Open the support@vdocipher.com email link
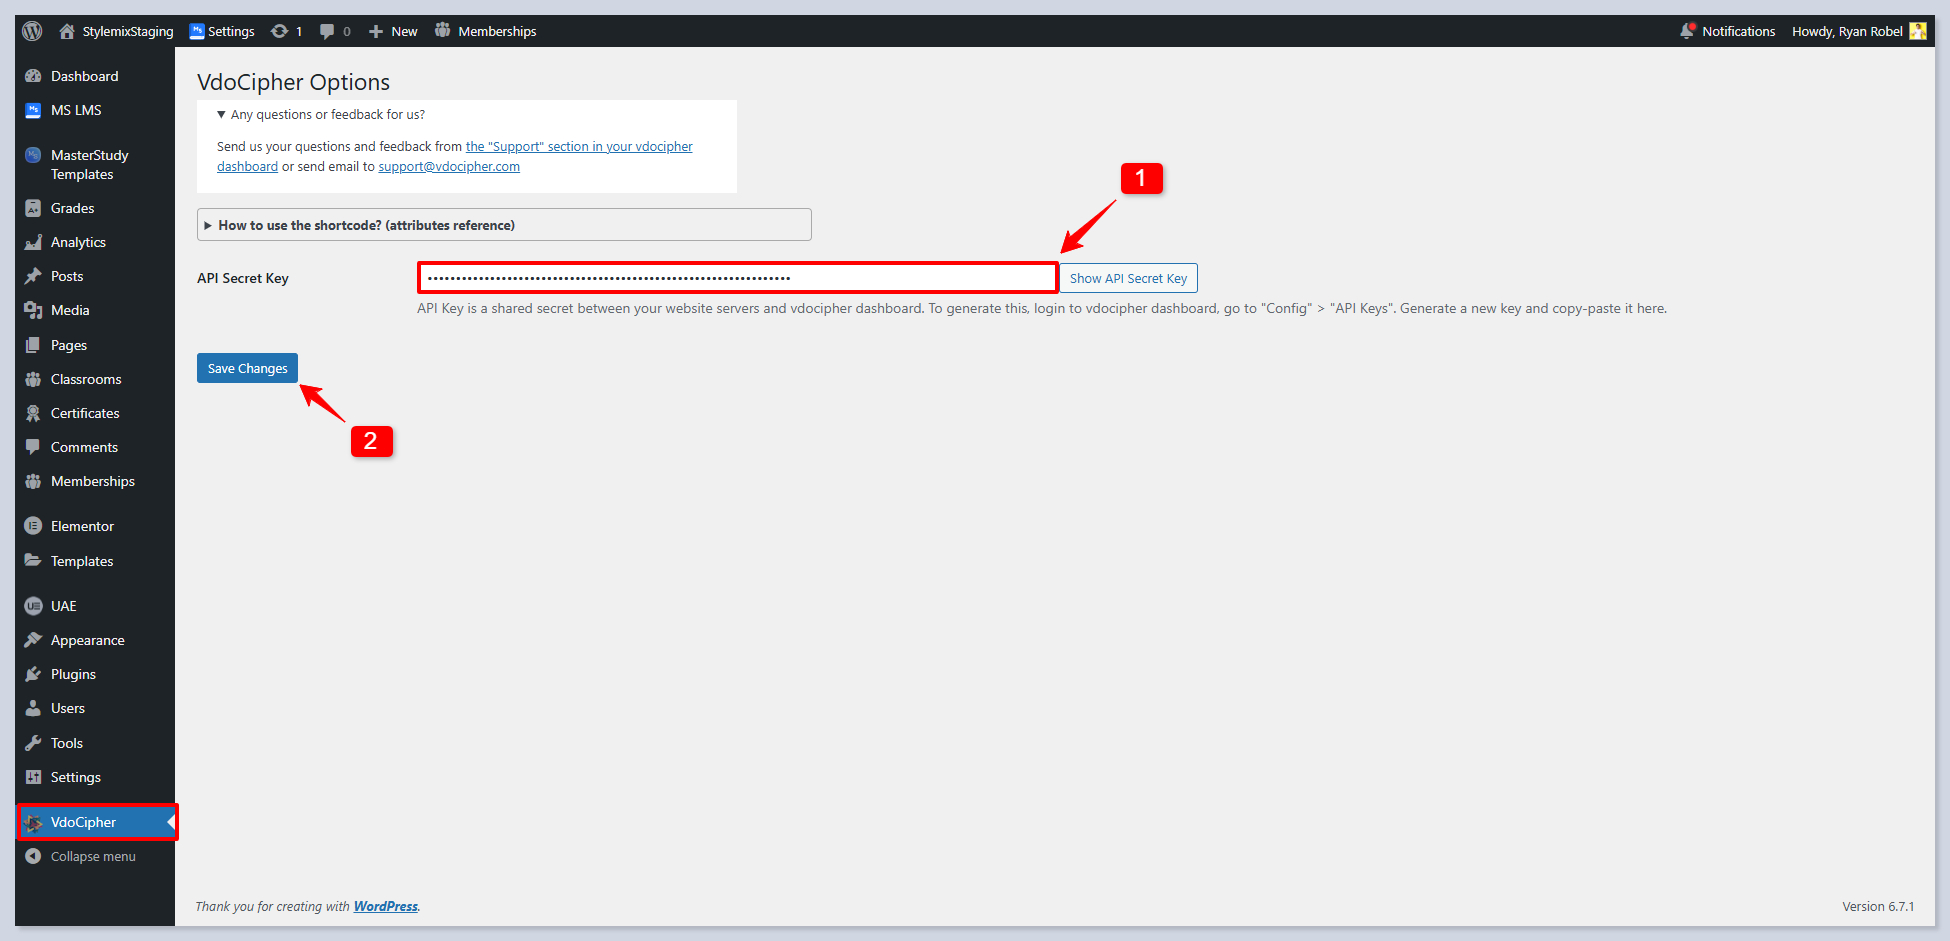This screenshot has width=1950, height=941. 449,167
